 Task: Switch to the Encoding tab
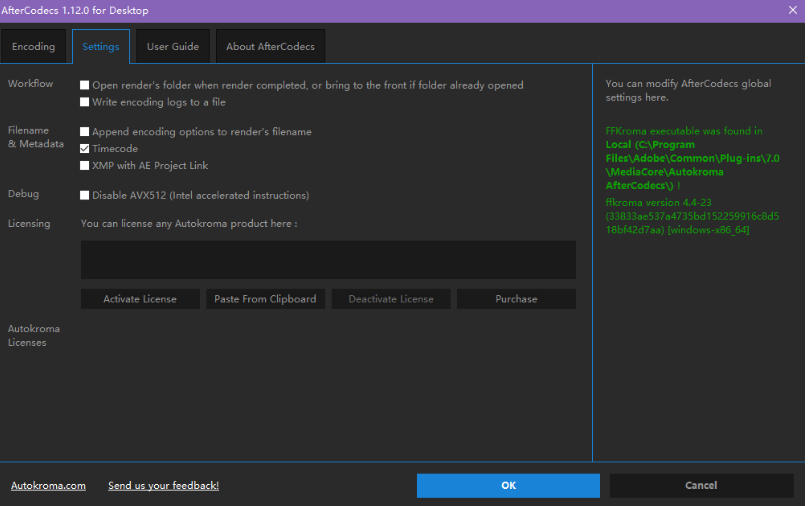pos(34,47)
